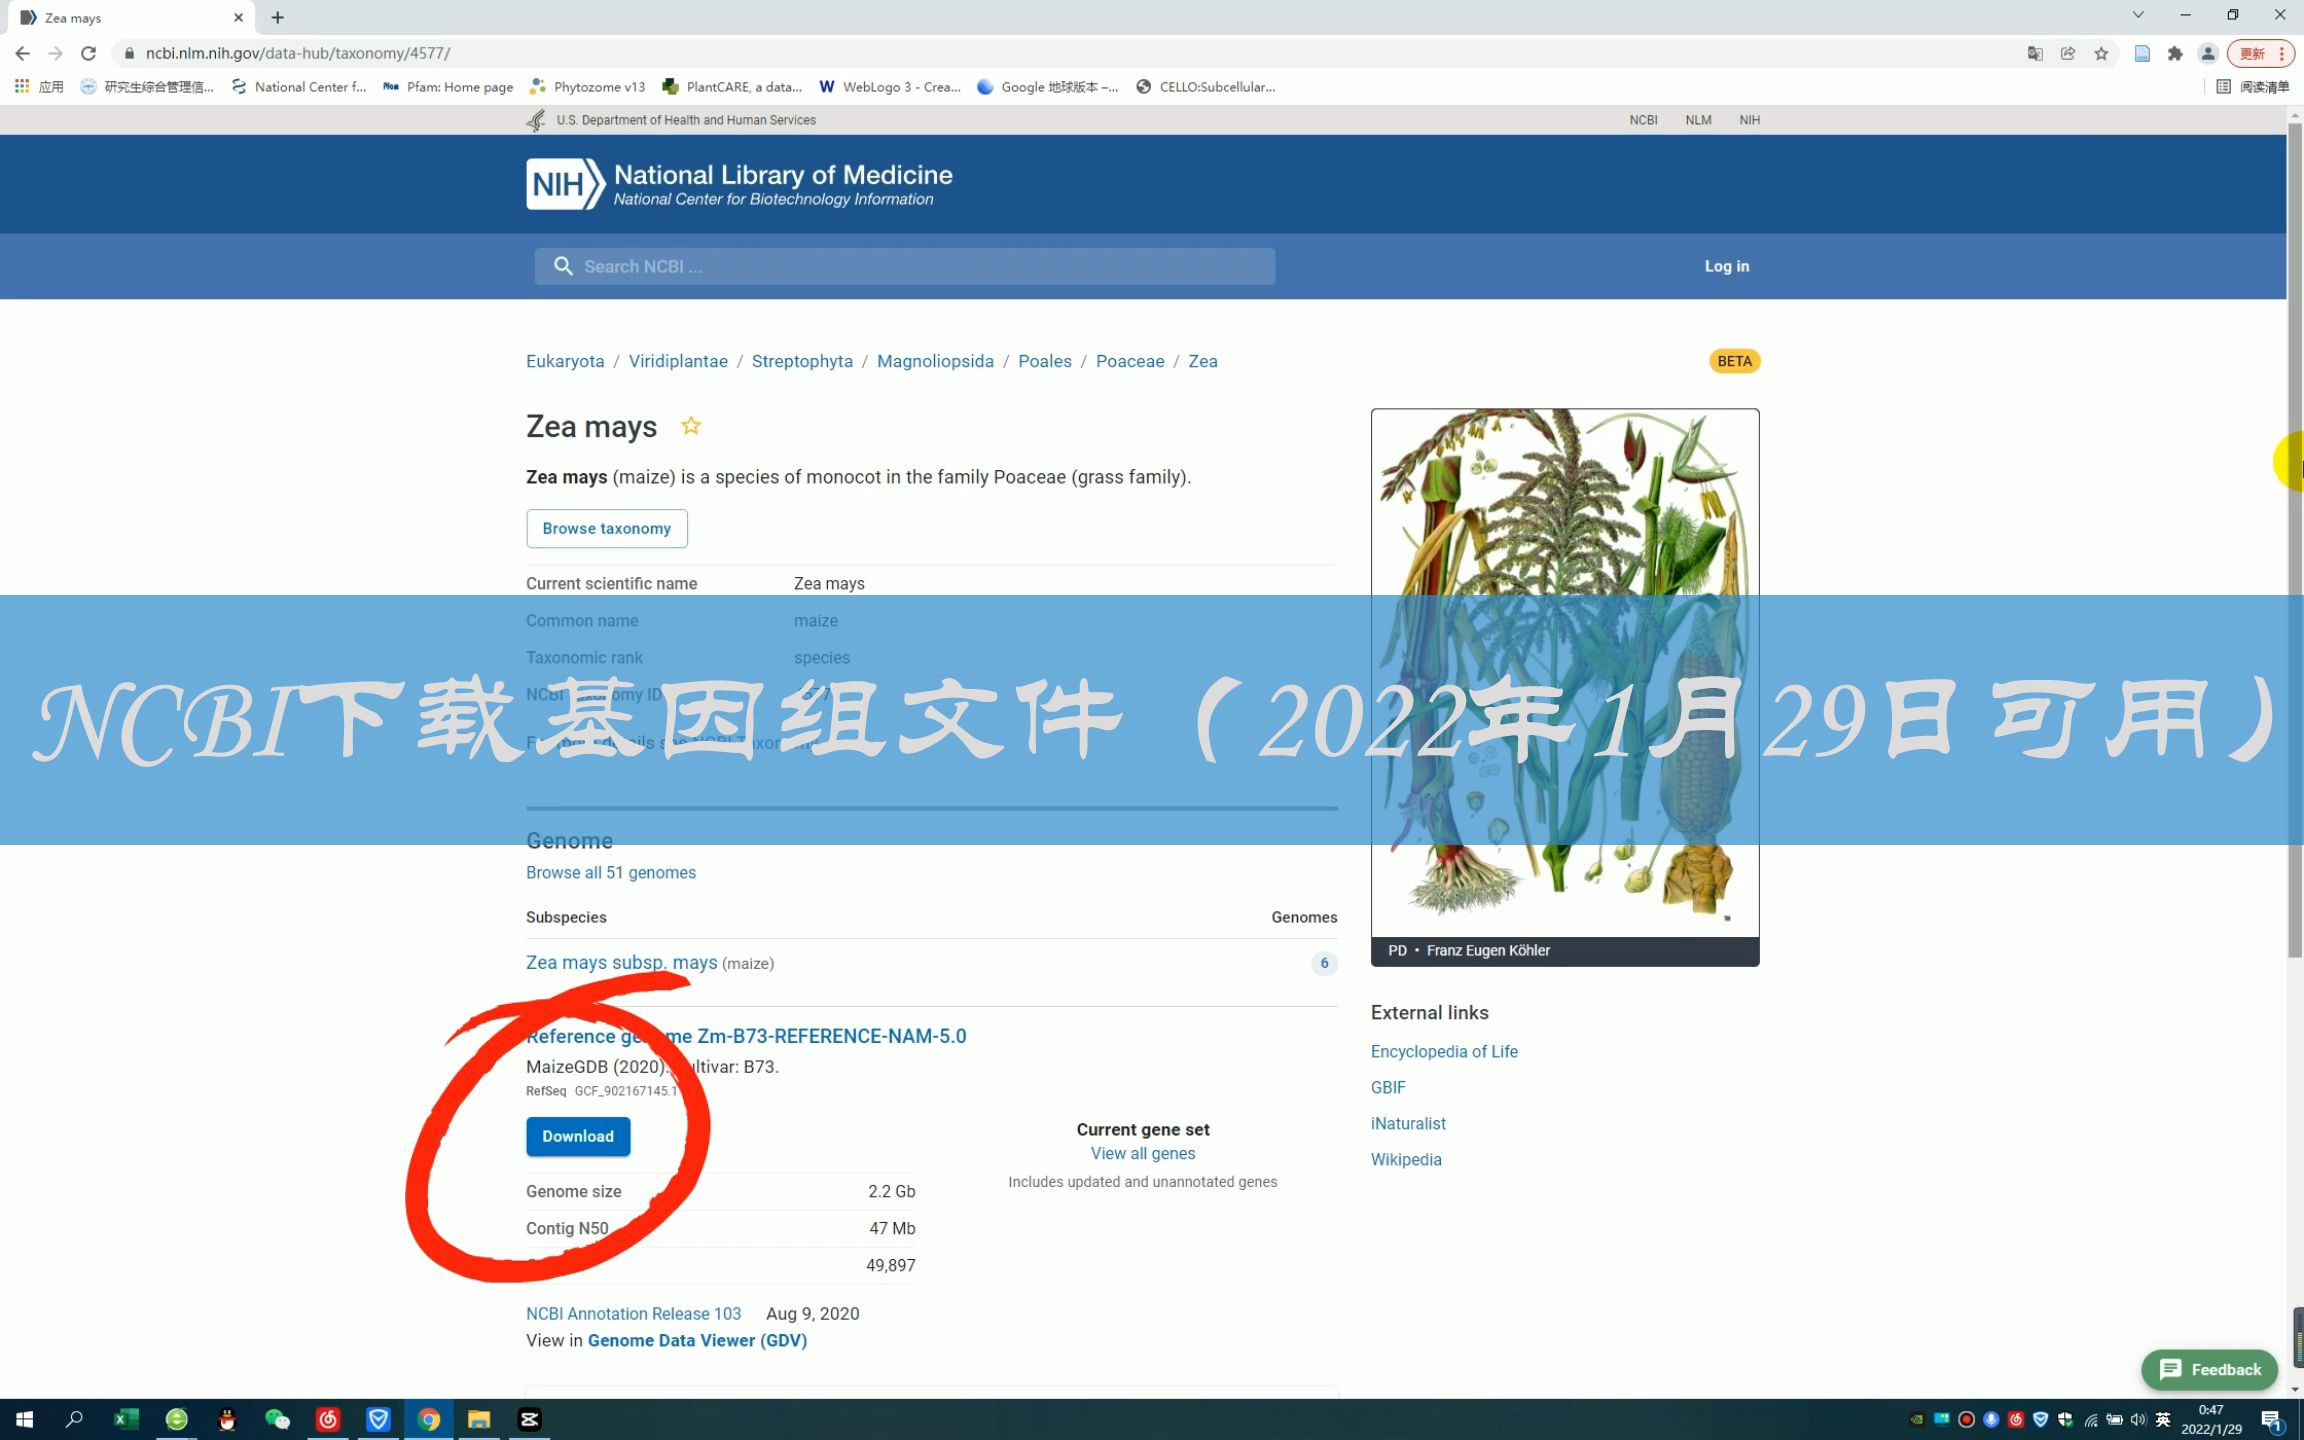Image resolution: width=2304 pixels, height=1440 pixels.
Task: Open the PlantCARE bookmark
Action: point(732,87)
